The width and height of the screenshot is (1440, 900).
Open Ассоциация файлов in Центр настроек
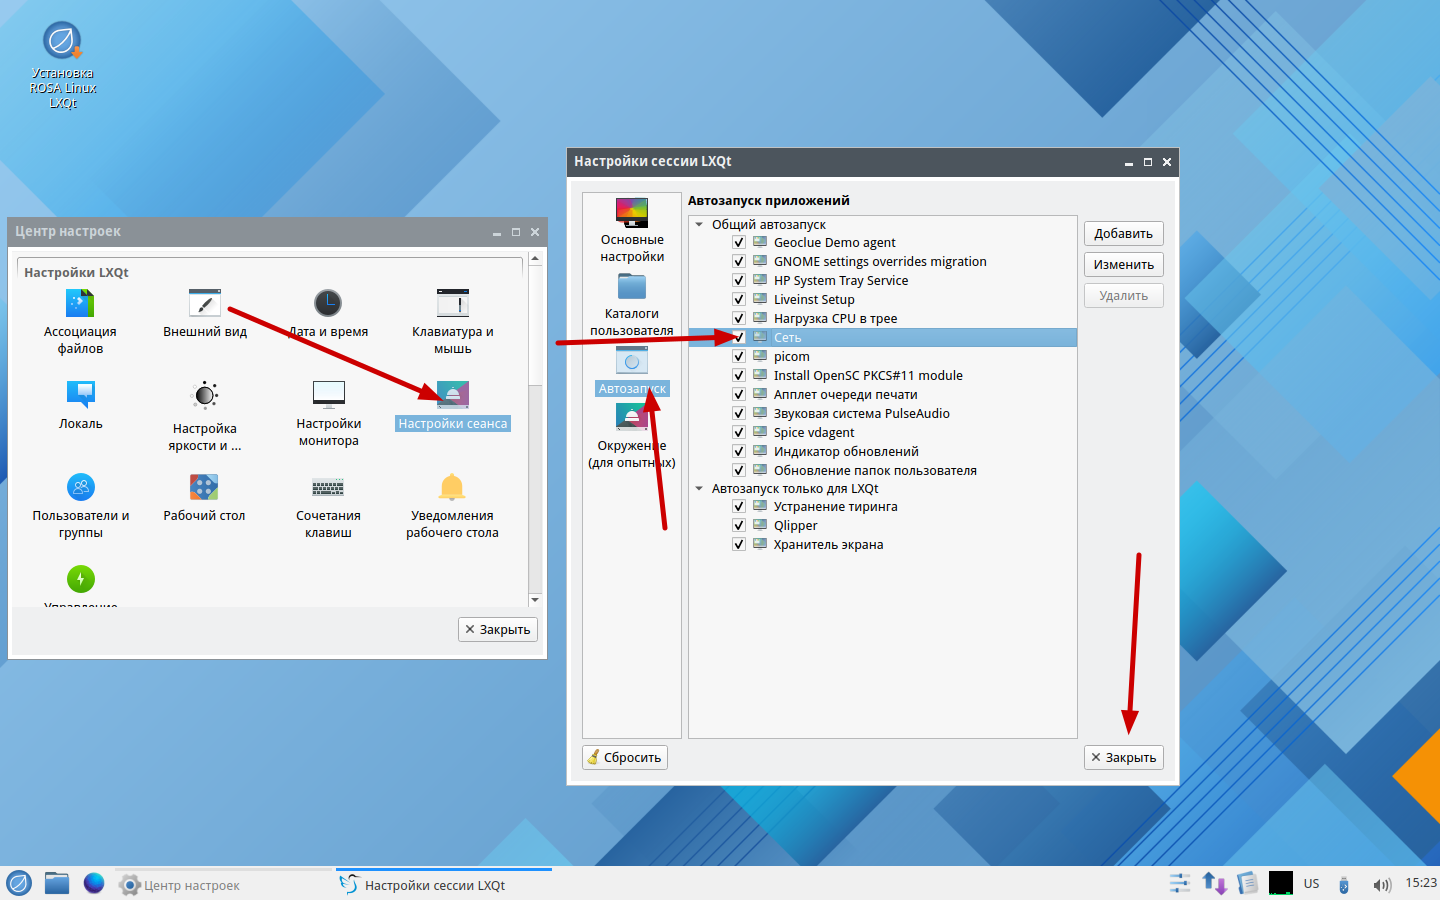80,303
